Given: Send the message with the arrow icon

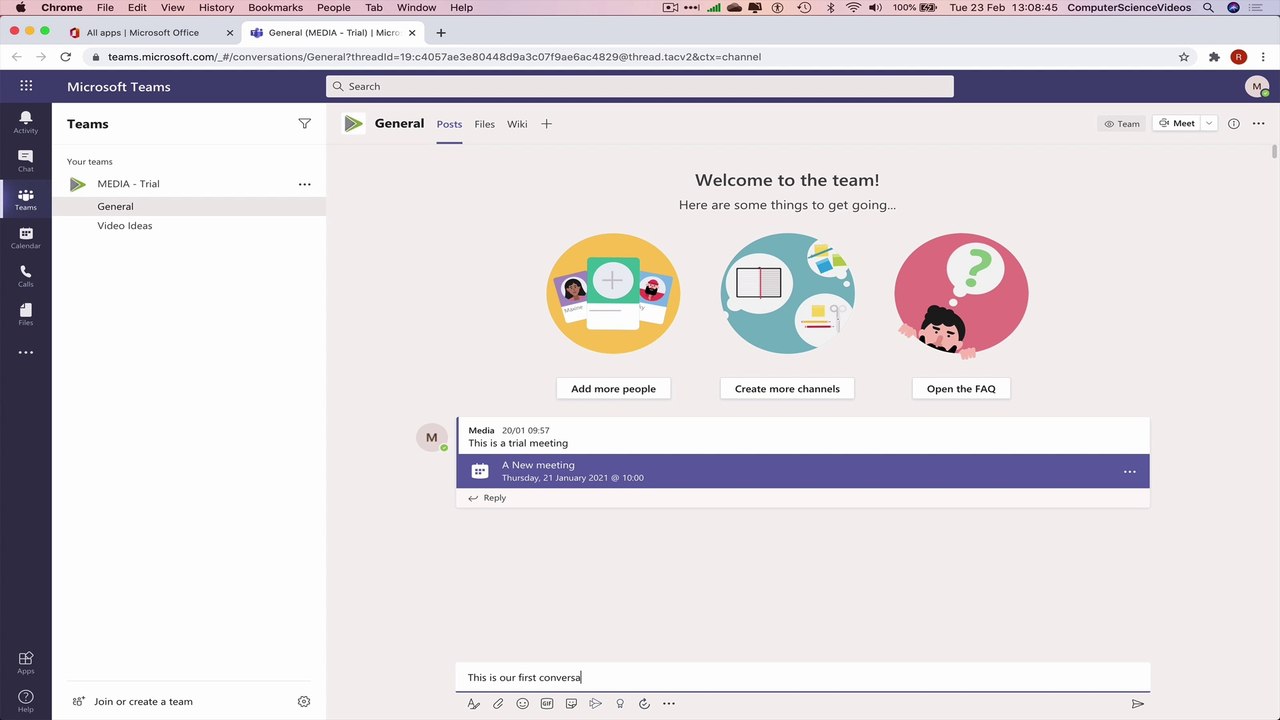Looking at the screenshot, I should tap(1138, 704).
